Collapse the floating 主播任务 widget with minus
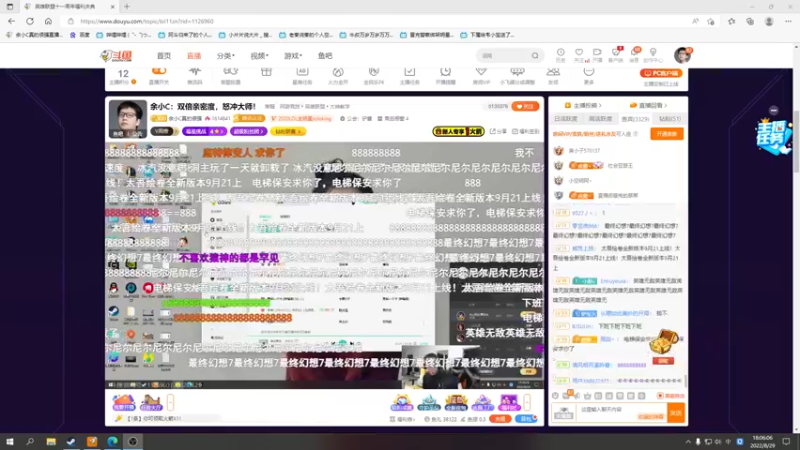Image resolution: width=800 pixels, height=450 pixels. coord(773,110)
